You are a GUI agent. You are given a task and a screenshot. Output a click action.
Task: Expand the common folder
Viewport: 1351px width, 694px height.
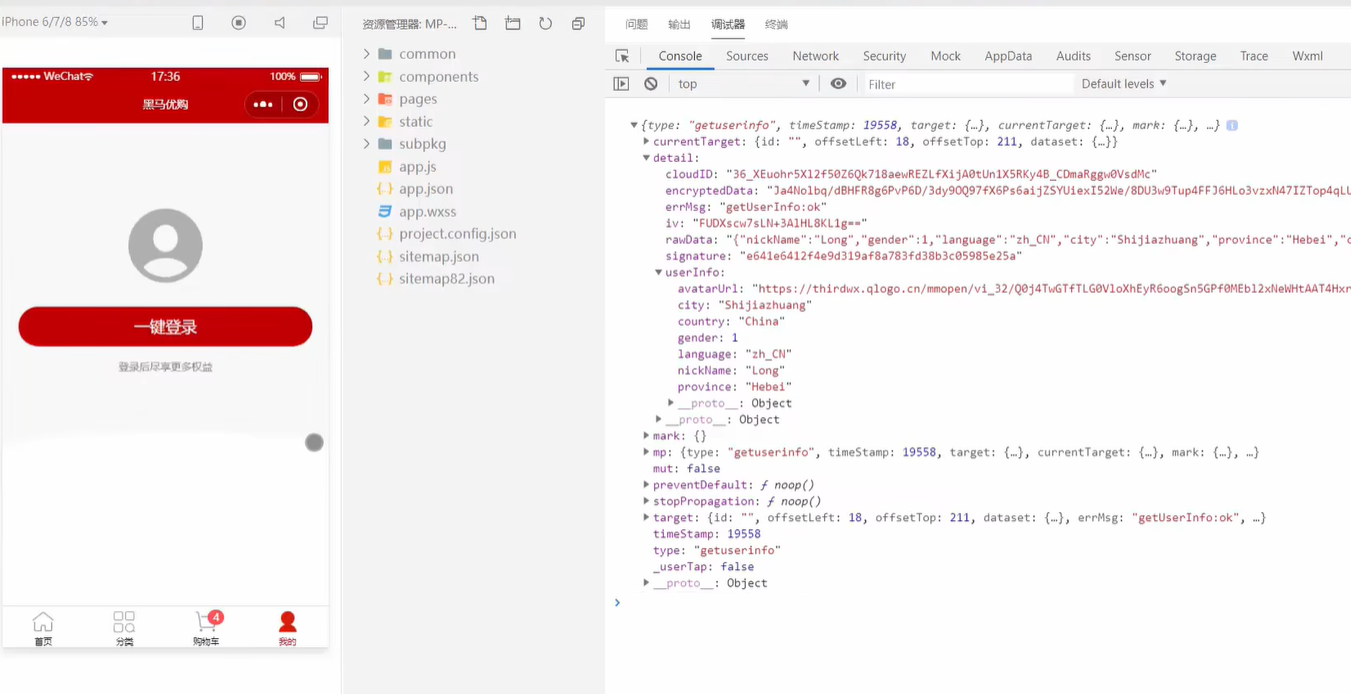(x=367, y=54)
